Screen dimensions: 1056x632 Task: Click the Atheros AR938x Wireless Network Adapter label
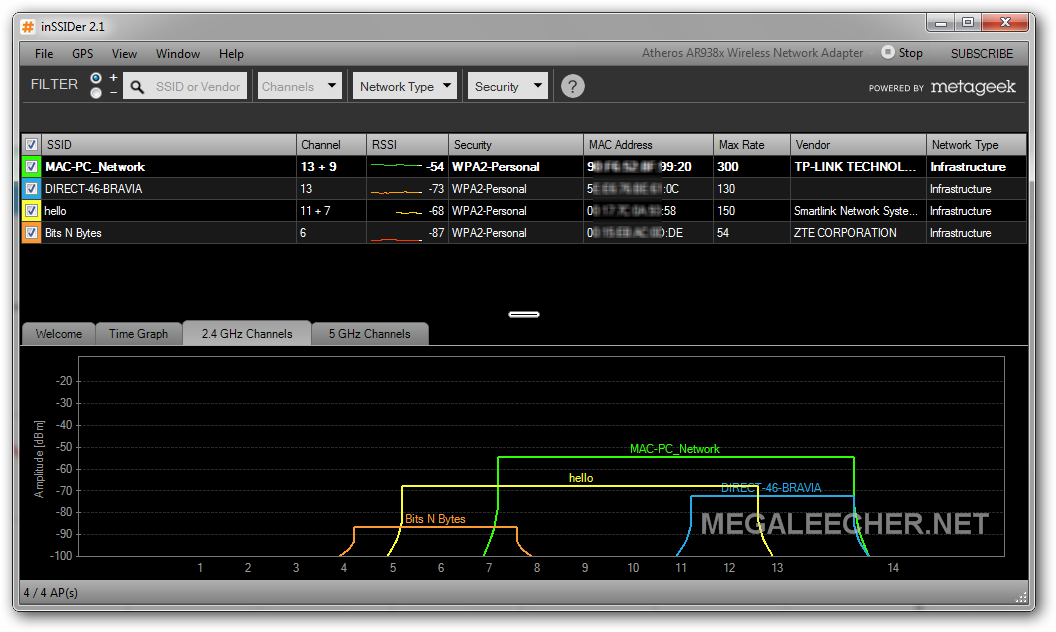pyautogui.click(x=752, y=53)
